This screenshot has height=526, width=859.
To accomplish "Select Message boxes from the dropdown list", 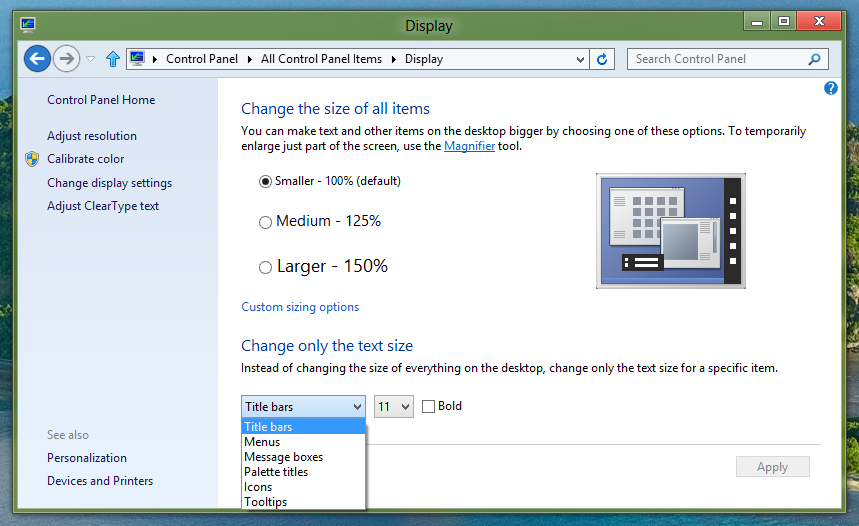I will pyautogui.click(x=283, y=457).
